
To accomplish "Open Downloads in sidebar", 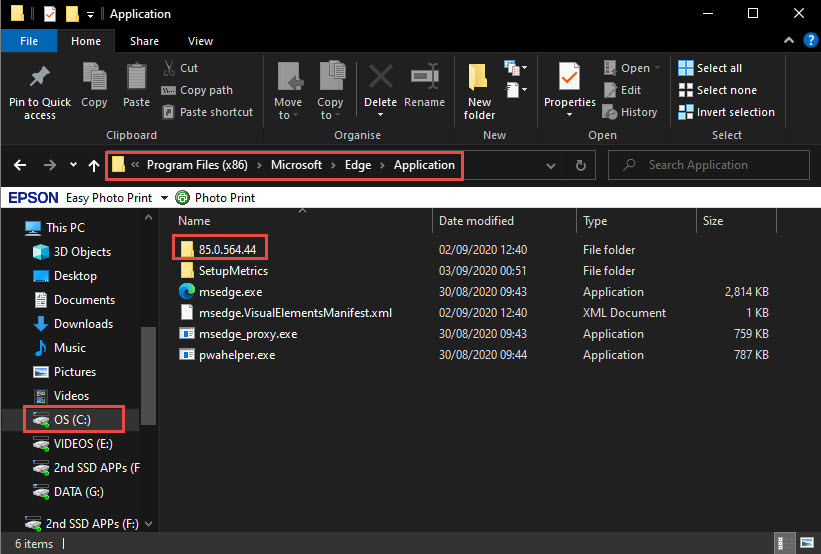I will click(73, 324).
